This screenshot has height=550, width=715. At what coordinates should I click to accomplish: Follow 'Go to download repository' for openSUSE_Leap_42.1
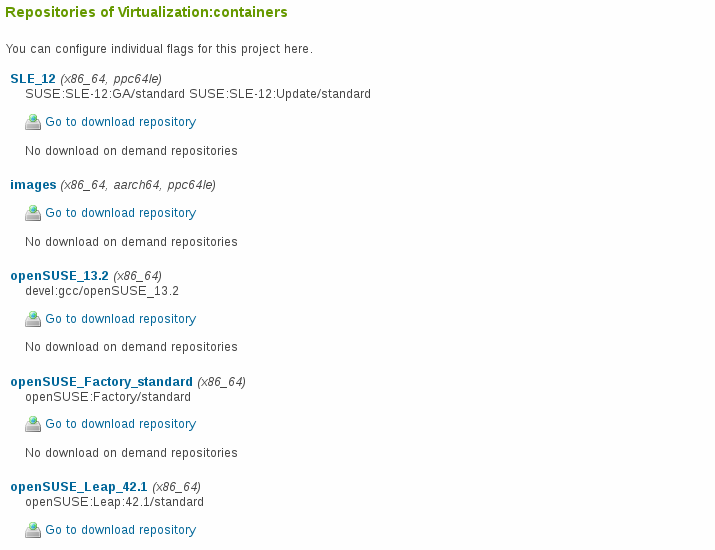[x=120, y=530]
